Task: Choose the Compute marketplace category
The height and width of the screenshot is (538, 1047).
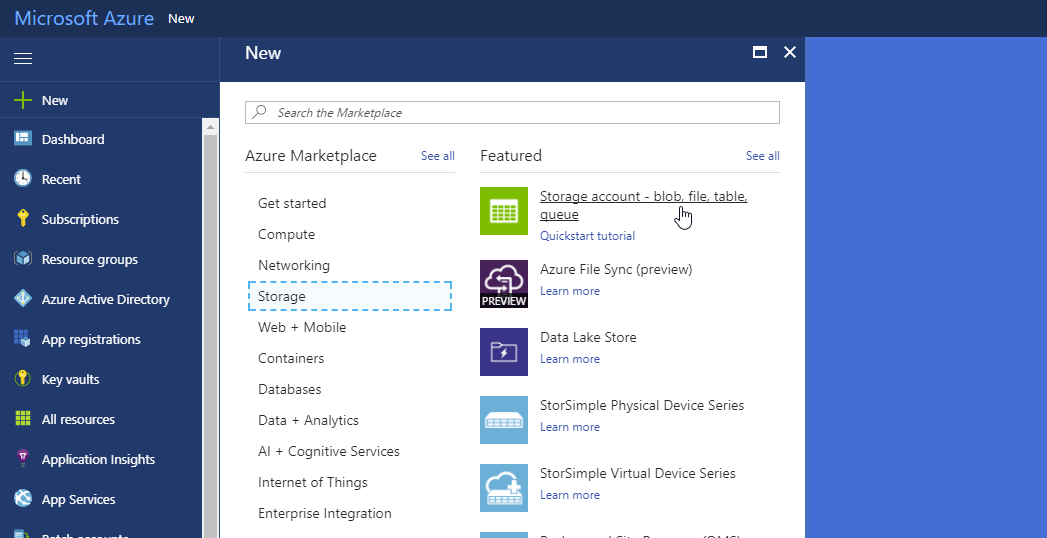Action: pyautogui.click(x=286, y=234)
